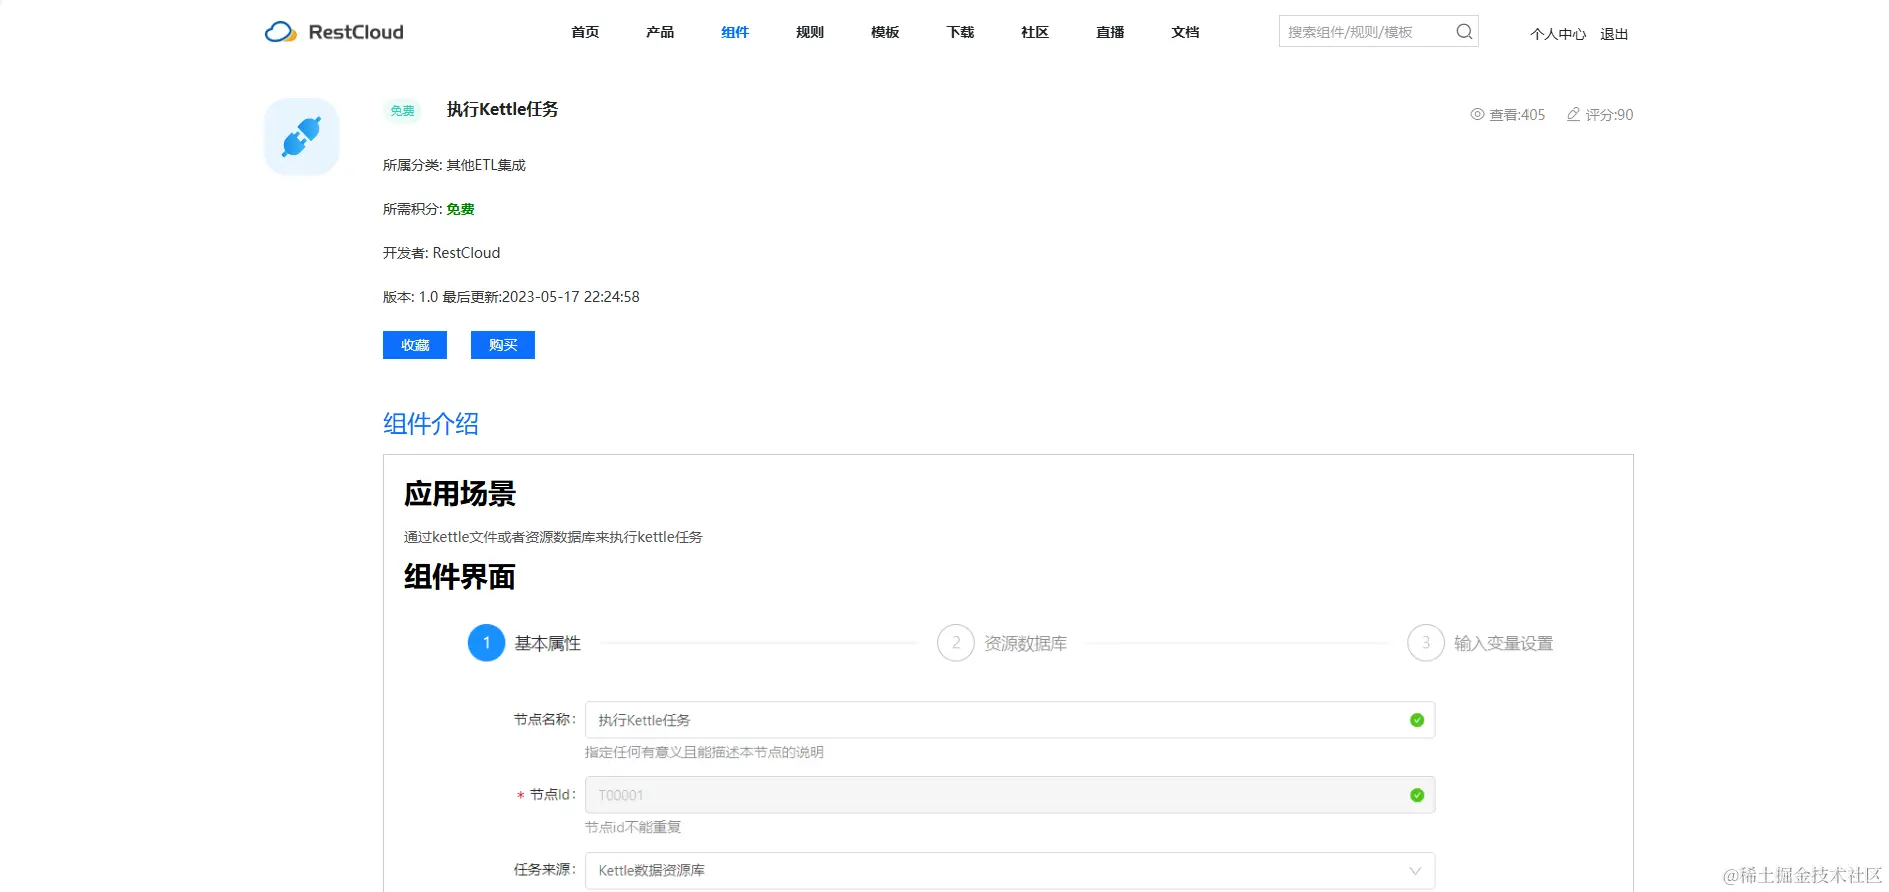Image resolution: width=1889 pixels, height=892 pixels.
Task: Select step 1 基本属性
Action: [x=525, y=643]
